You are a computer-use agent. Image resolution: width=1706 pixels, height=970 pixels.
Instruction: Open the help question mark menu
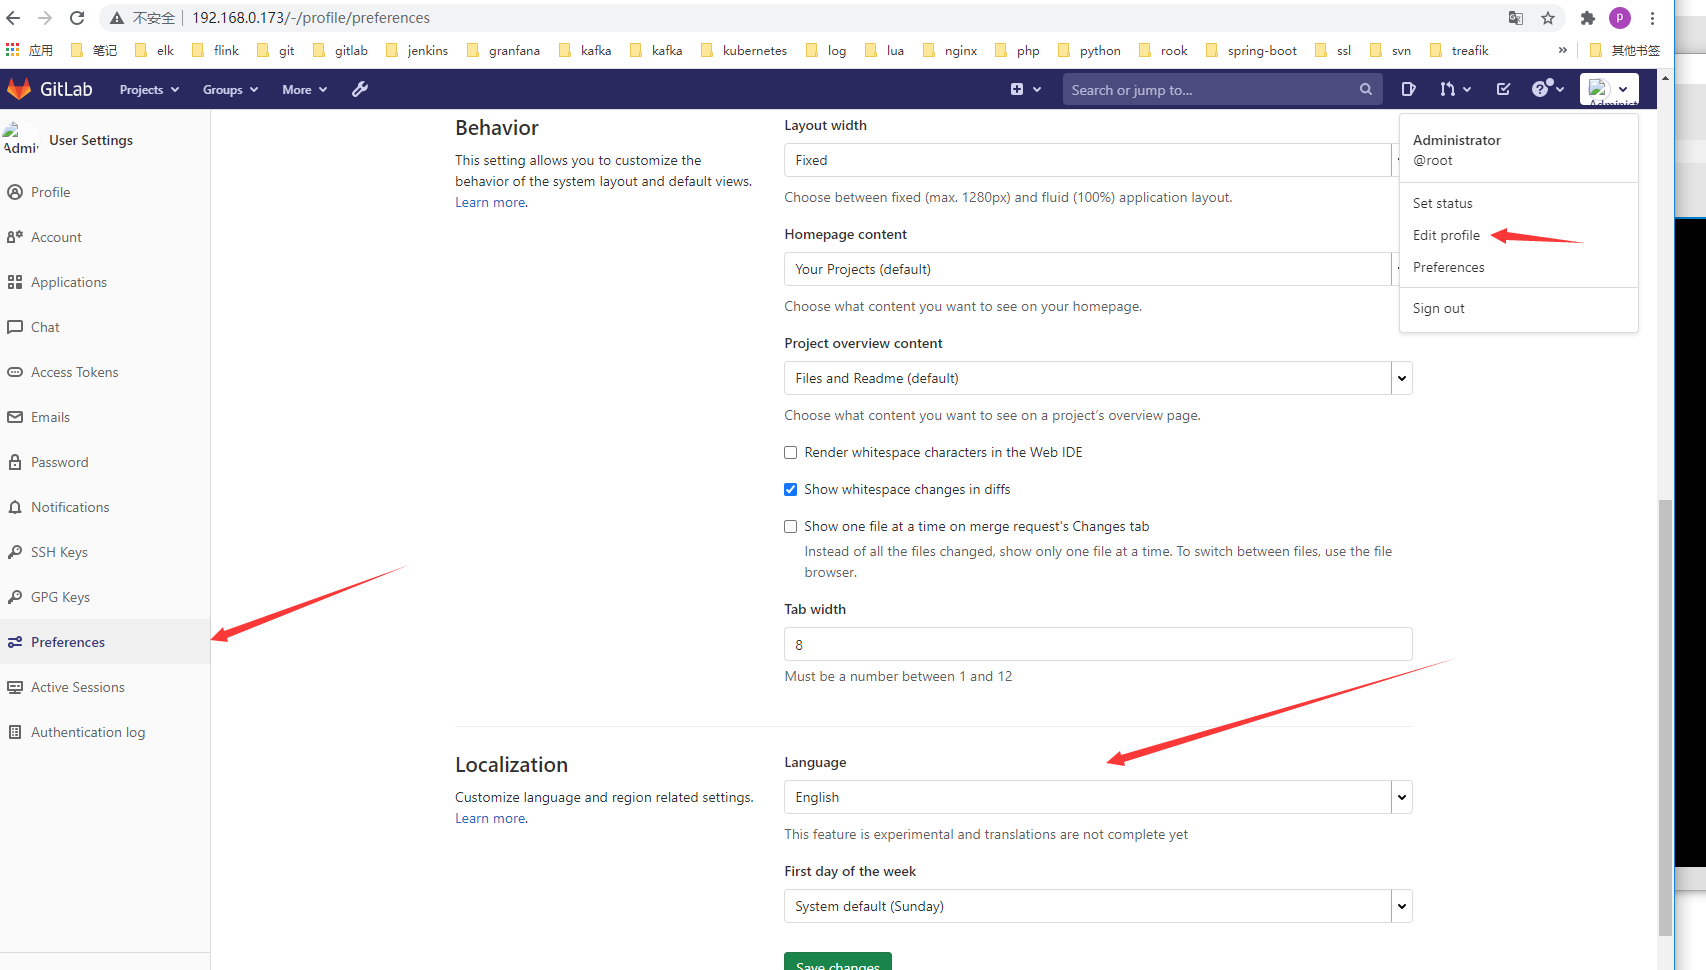(1547, 89)
